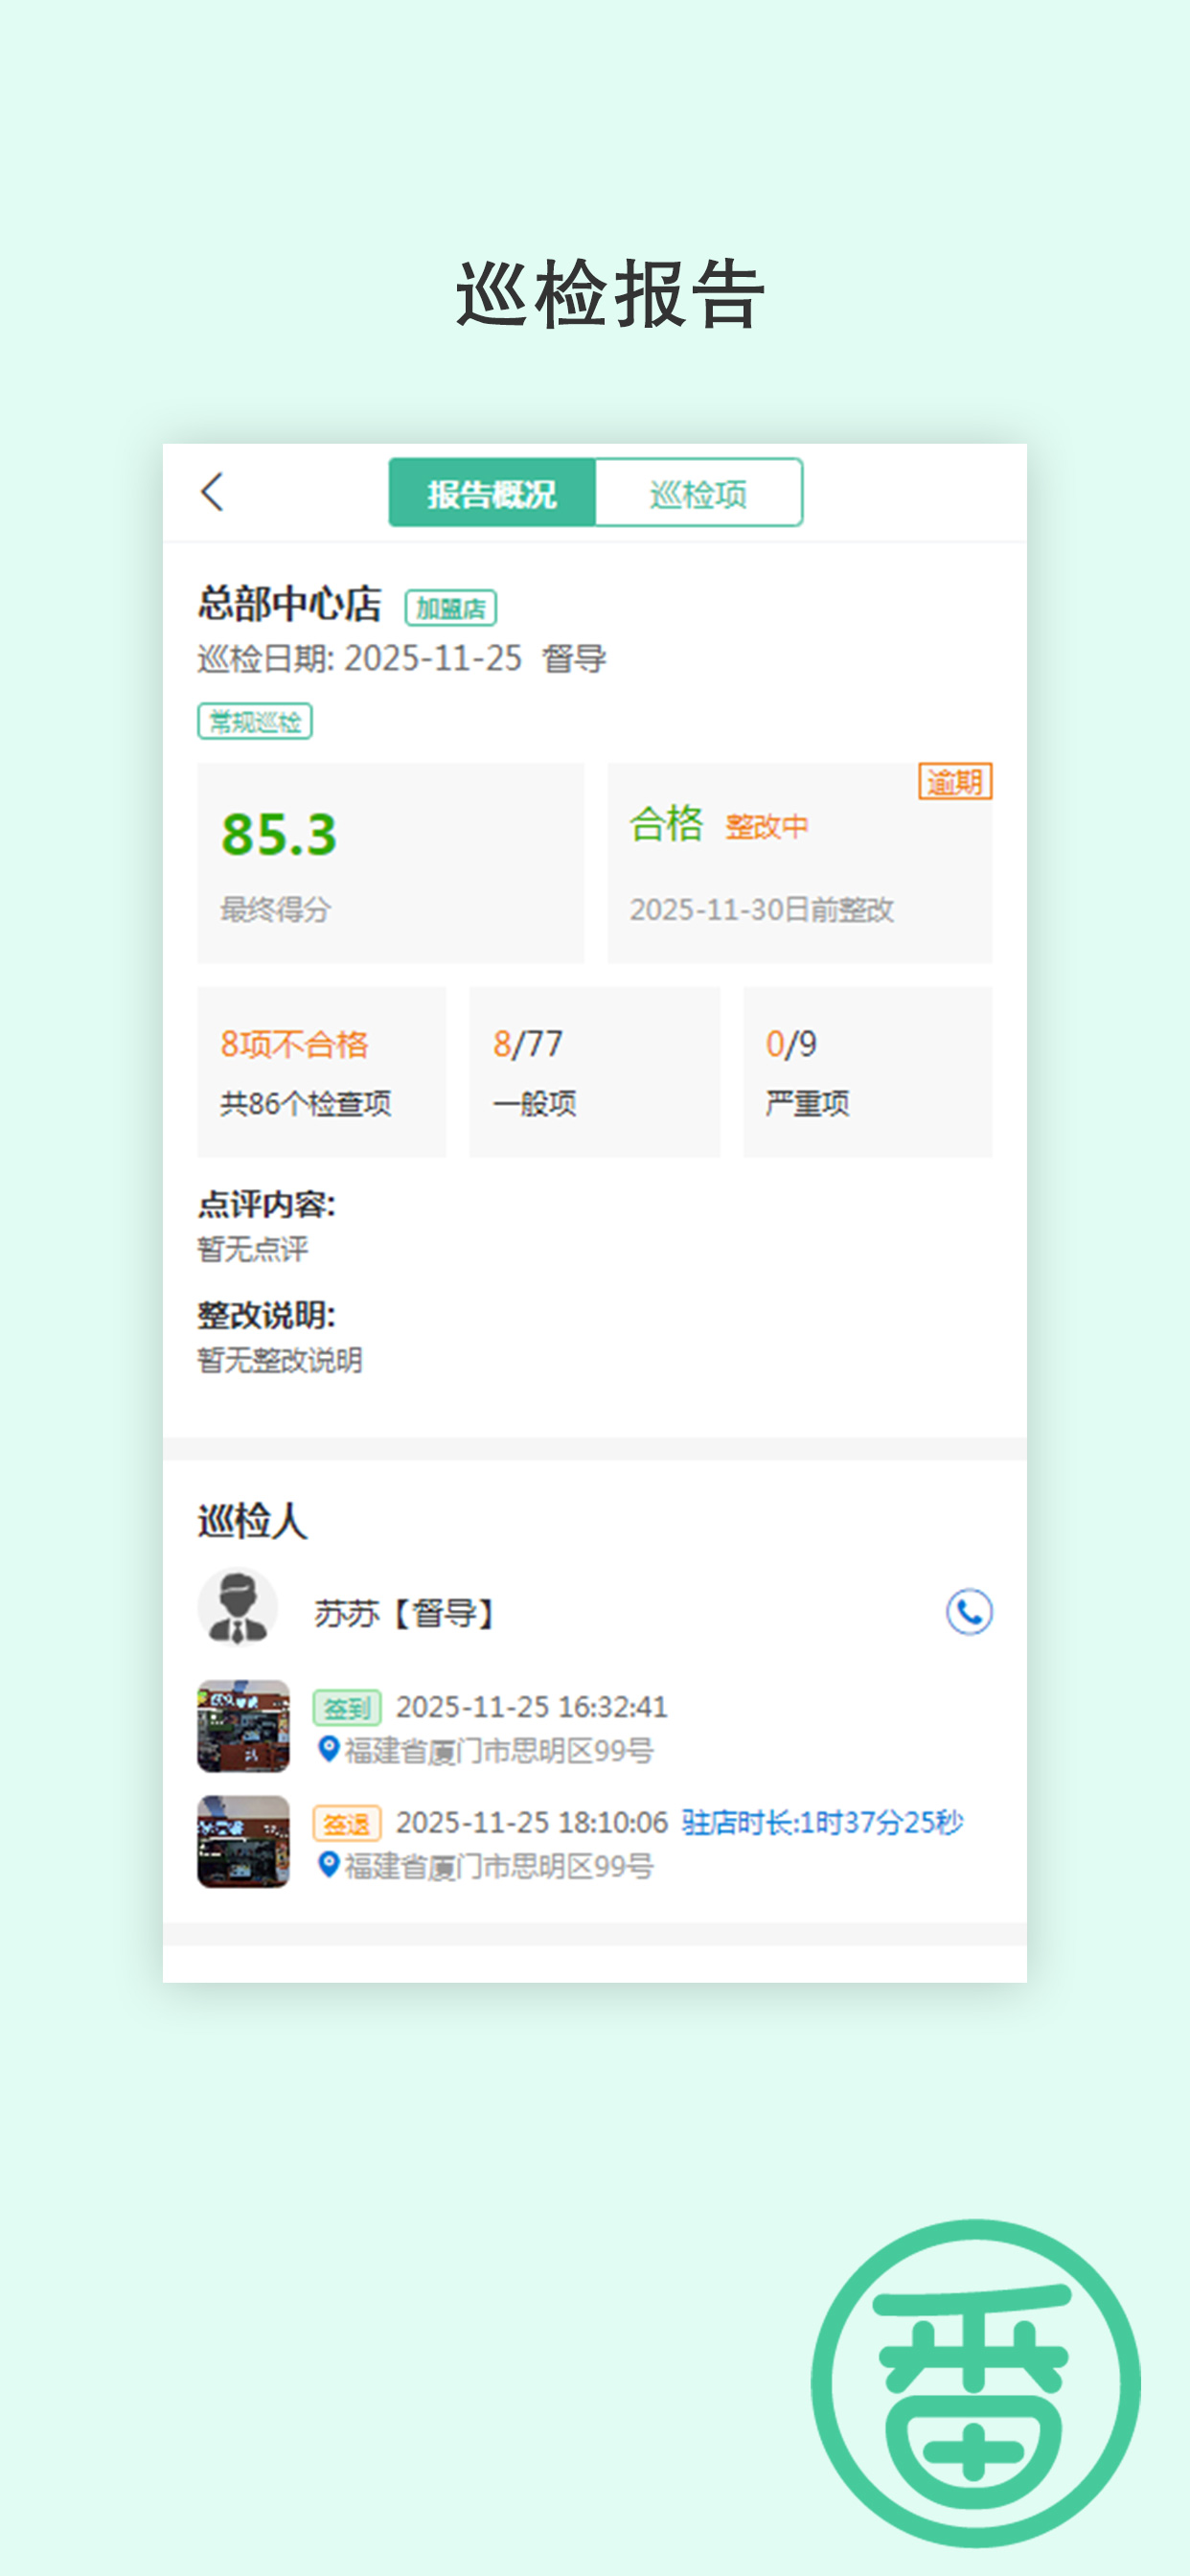This screenshot has height=2576, width=1190.
Task: View the 8/77 一般项 card
Action: [595, 1072]
